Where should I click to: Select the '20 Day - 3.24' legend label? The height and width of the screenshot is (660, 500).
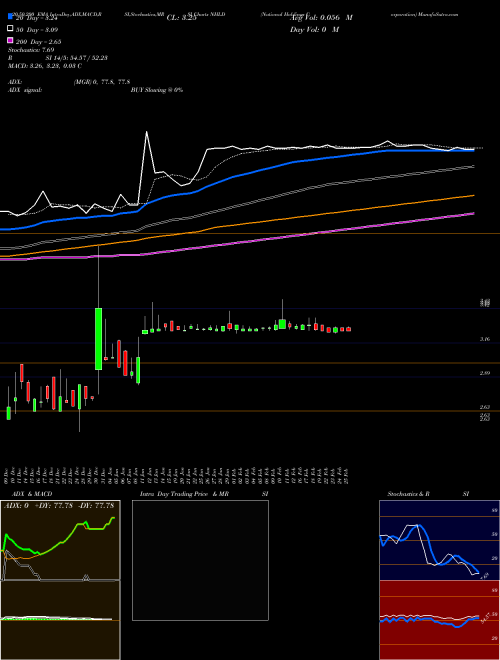(36, 18)
